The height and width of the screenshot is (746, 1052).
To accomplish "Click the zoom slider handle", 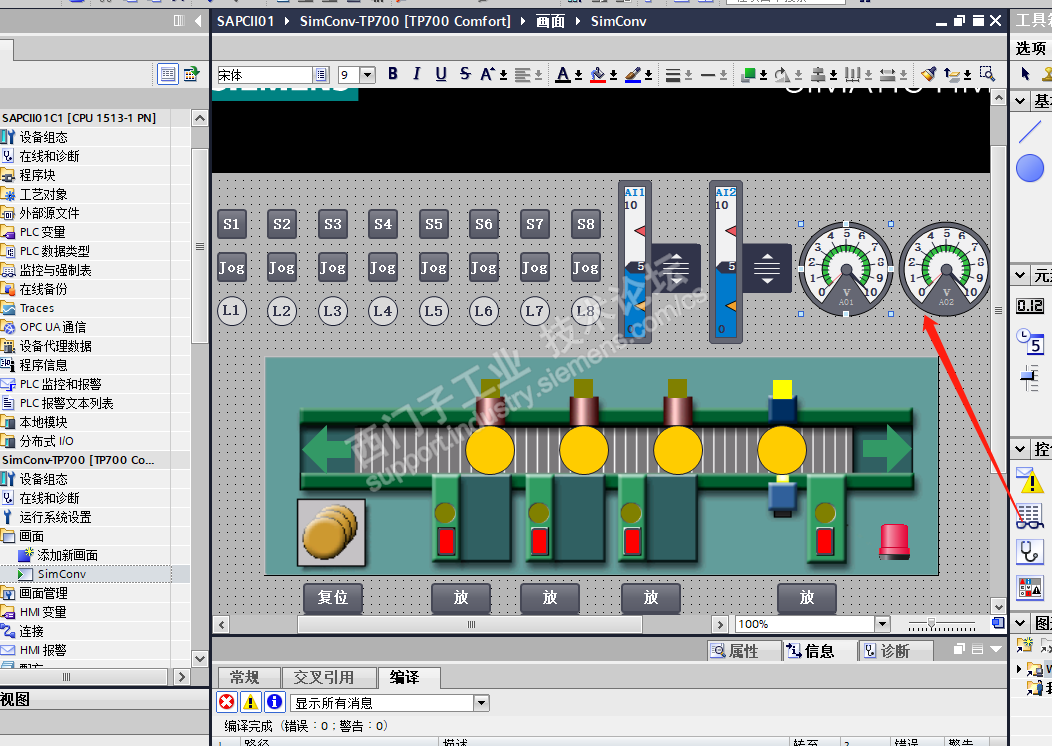I will 931,623.
